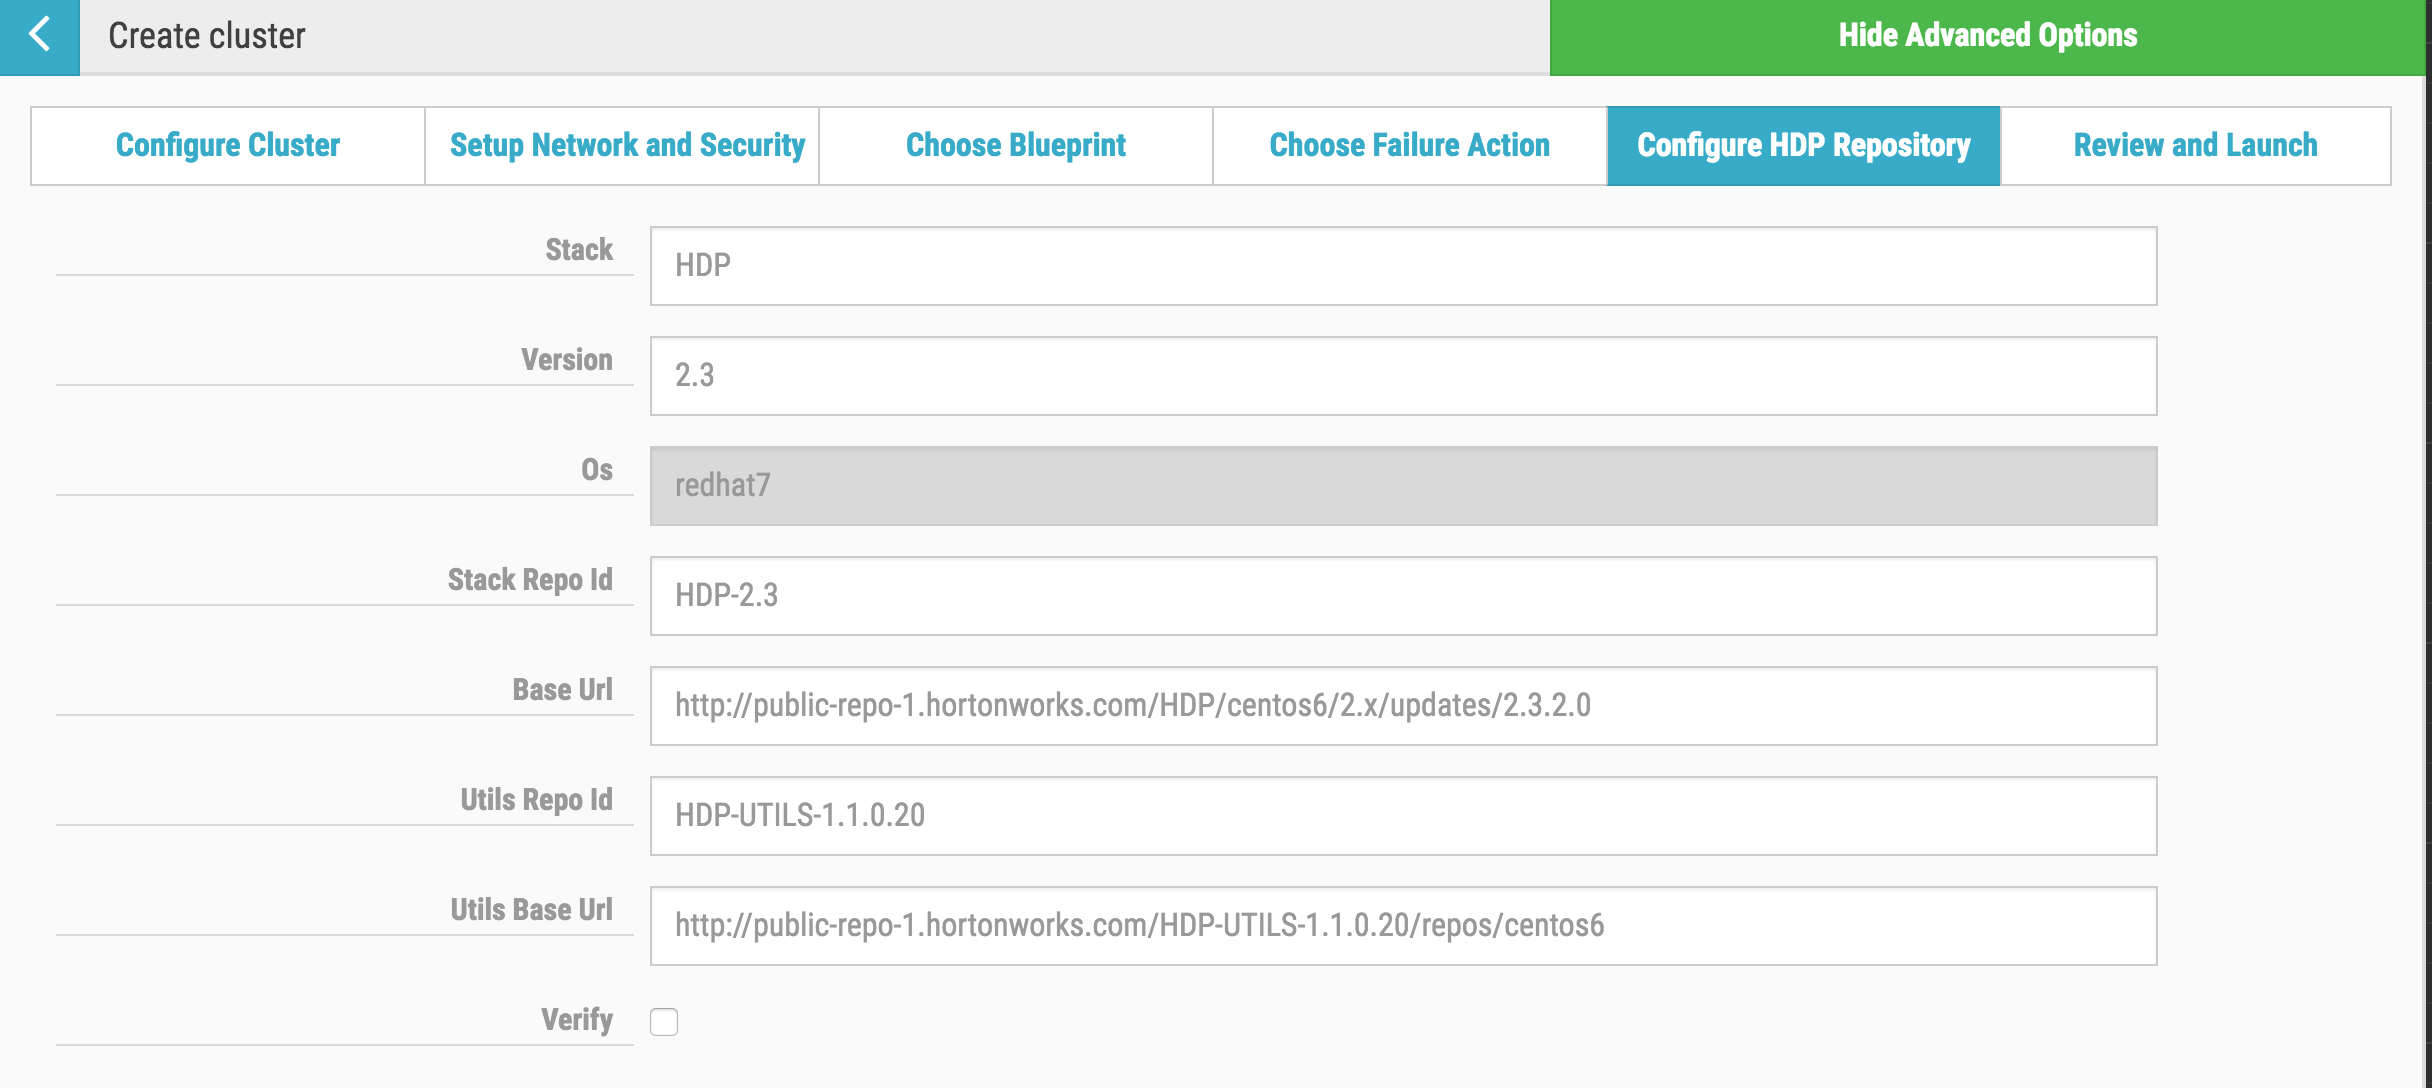2432x1088 pixels.
Task: Select the Choose Blueprint tab
Action: (1015, 145)
